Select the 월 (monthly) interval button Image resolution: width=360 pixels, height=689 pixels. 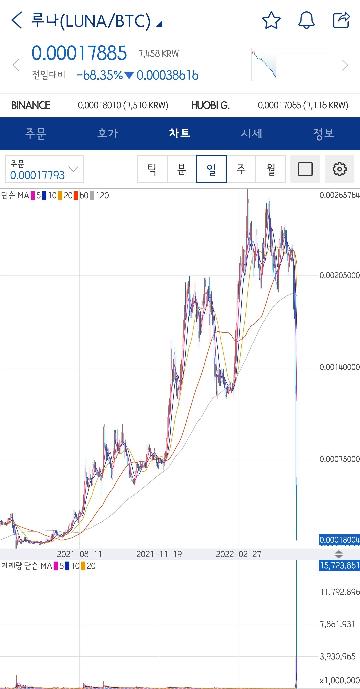pyautogui.click(x=270, y=169)
